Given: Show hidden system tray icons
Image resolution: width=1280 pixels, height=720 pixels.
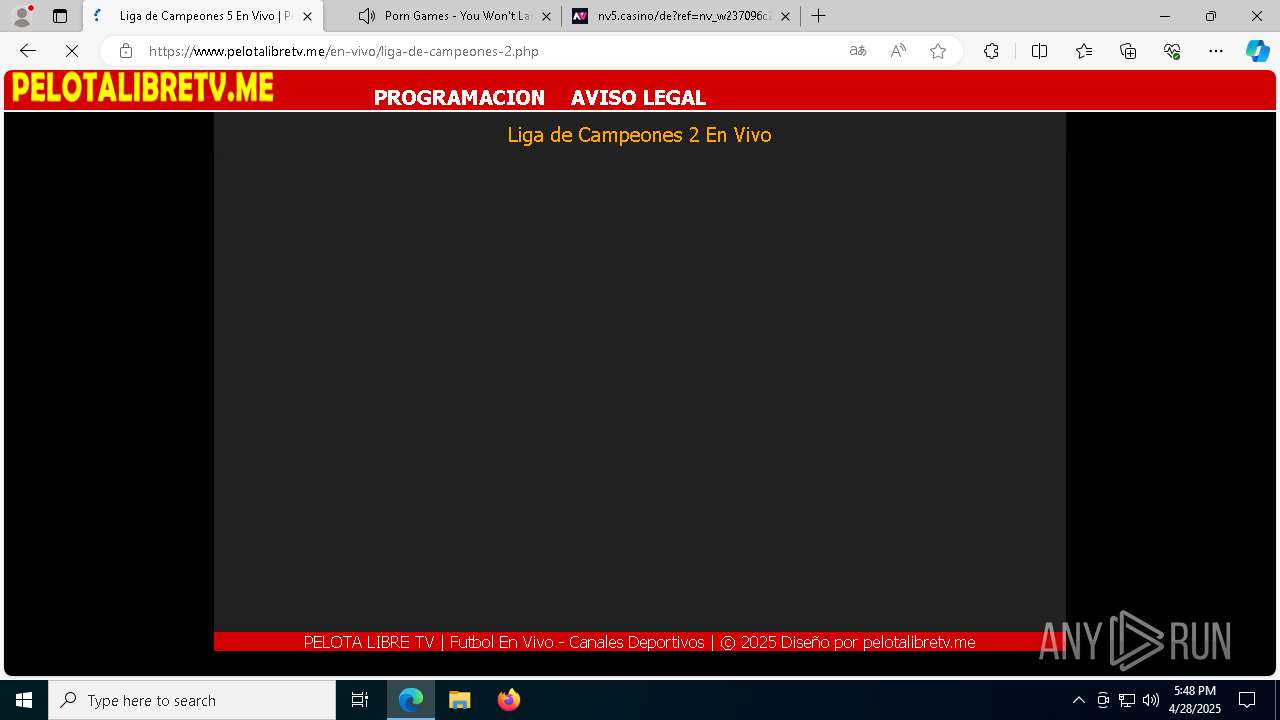Looking at the screenshot, I should point(1078,700).
